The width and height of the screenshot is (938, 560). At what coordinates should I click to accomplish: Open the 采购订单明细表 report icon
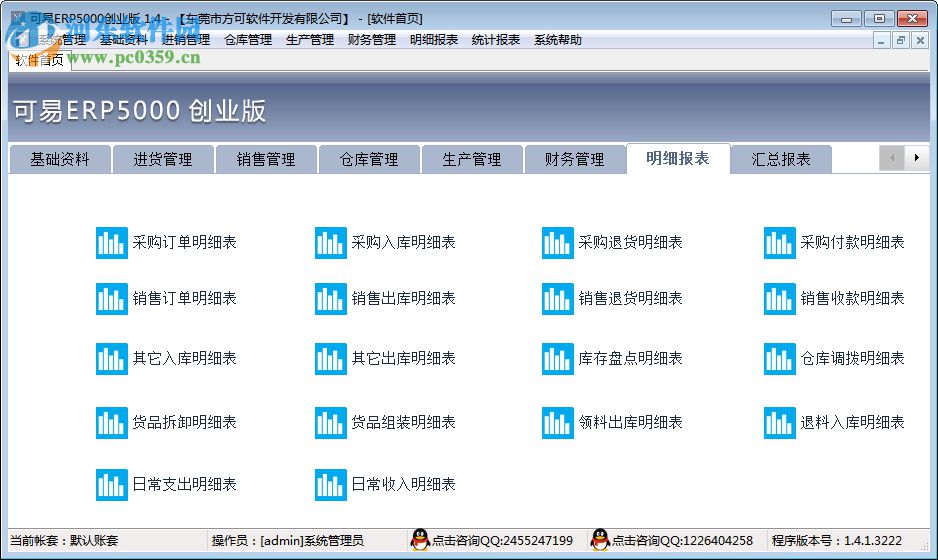click(112, 243)
